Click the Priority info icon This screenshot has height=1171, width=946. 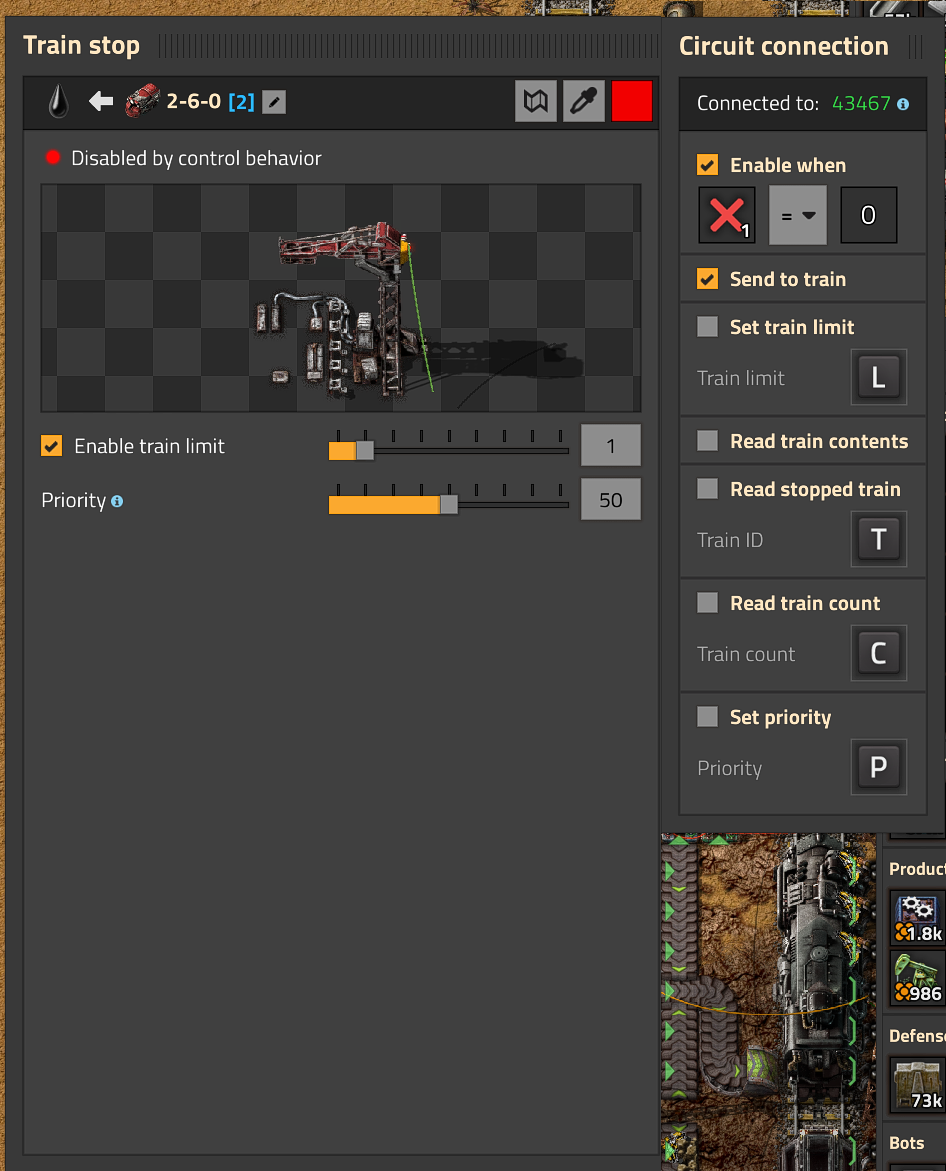pos(117,502)
